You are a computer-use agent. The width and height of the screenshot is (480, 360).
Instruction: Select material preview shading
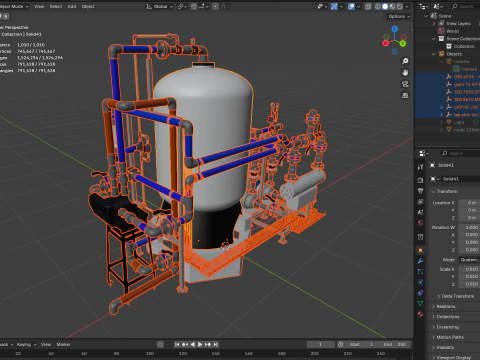[x=392, y=6]
